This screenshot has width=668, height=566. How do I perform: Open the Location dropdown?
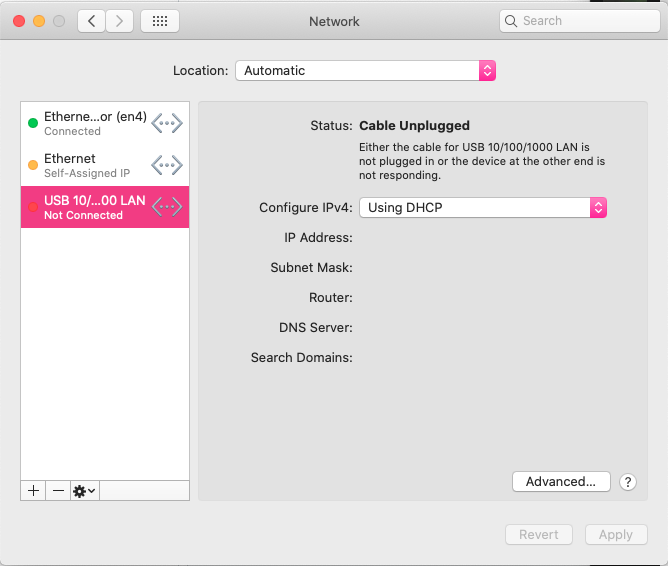(366, 71)
